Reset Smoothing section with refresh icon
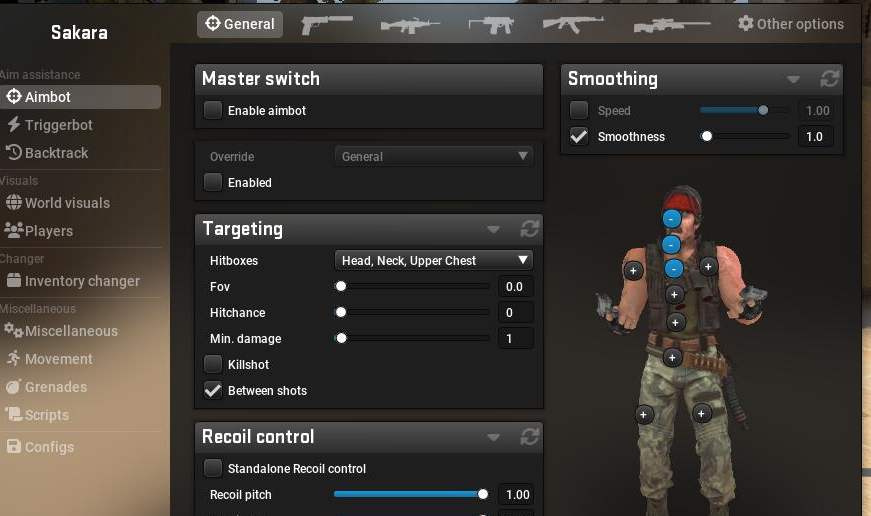Image resolution: width=871 pixels, height=516 pixels. (x=829, y=78)
